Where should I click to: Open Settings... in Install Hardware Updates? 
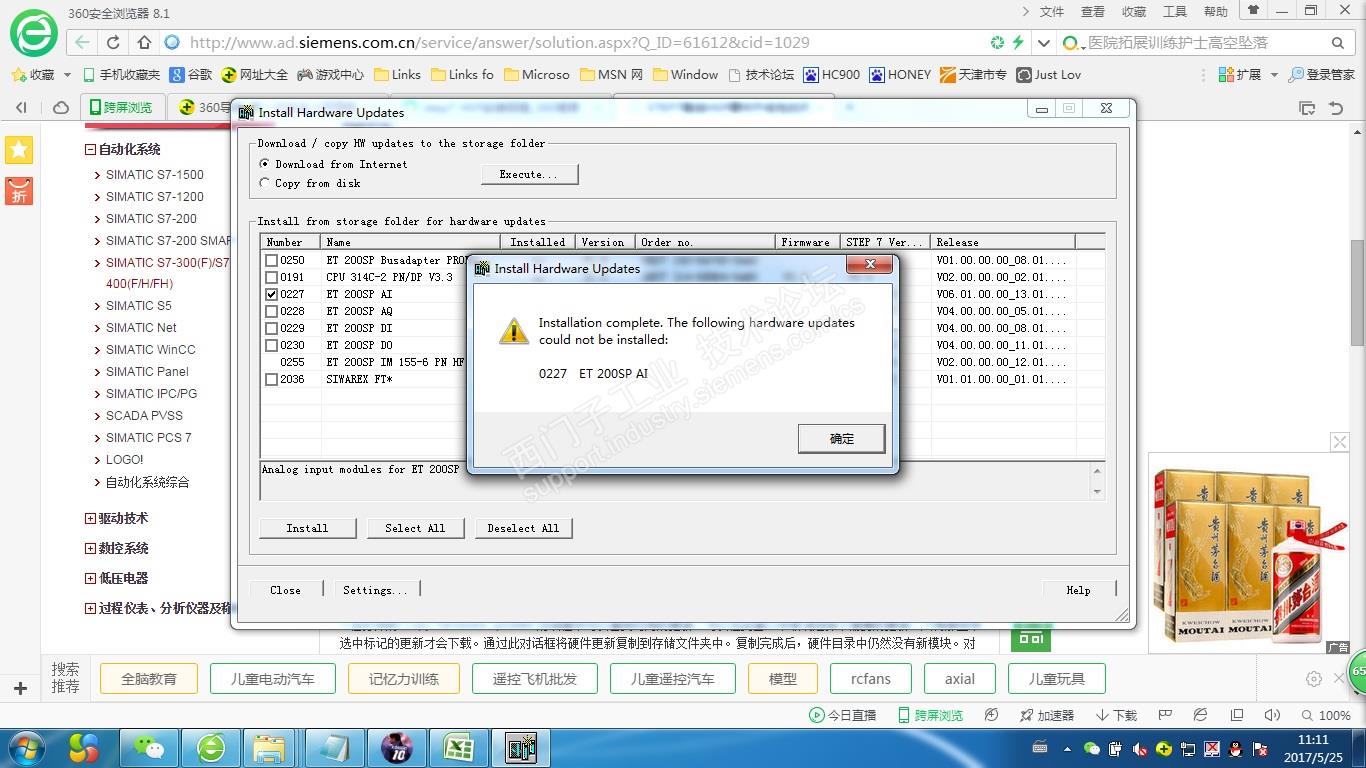375,590
